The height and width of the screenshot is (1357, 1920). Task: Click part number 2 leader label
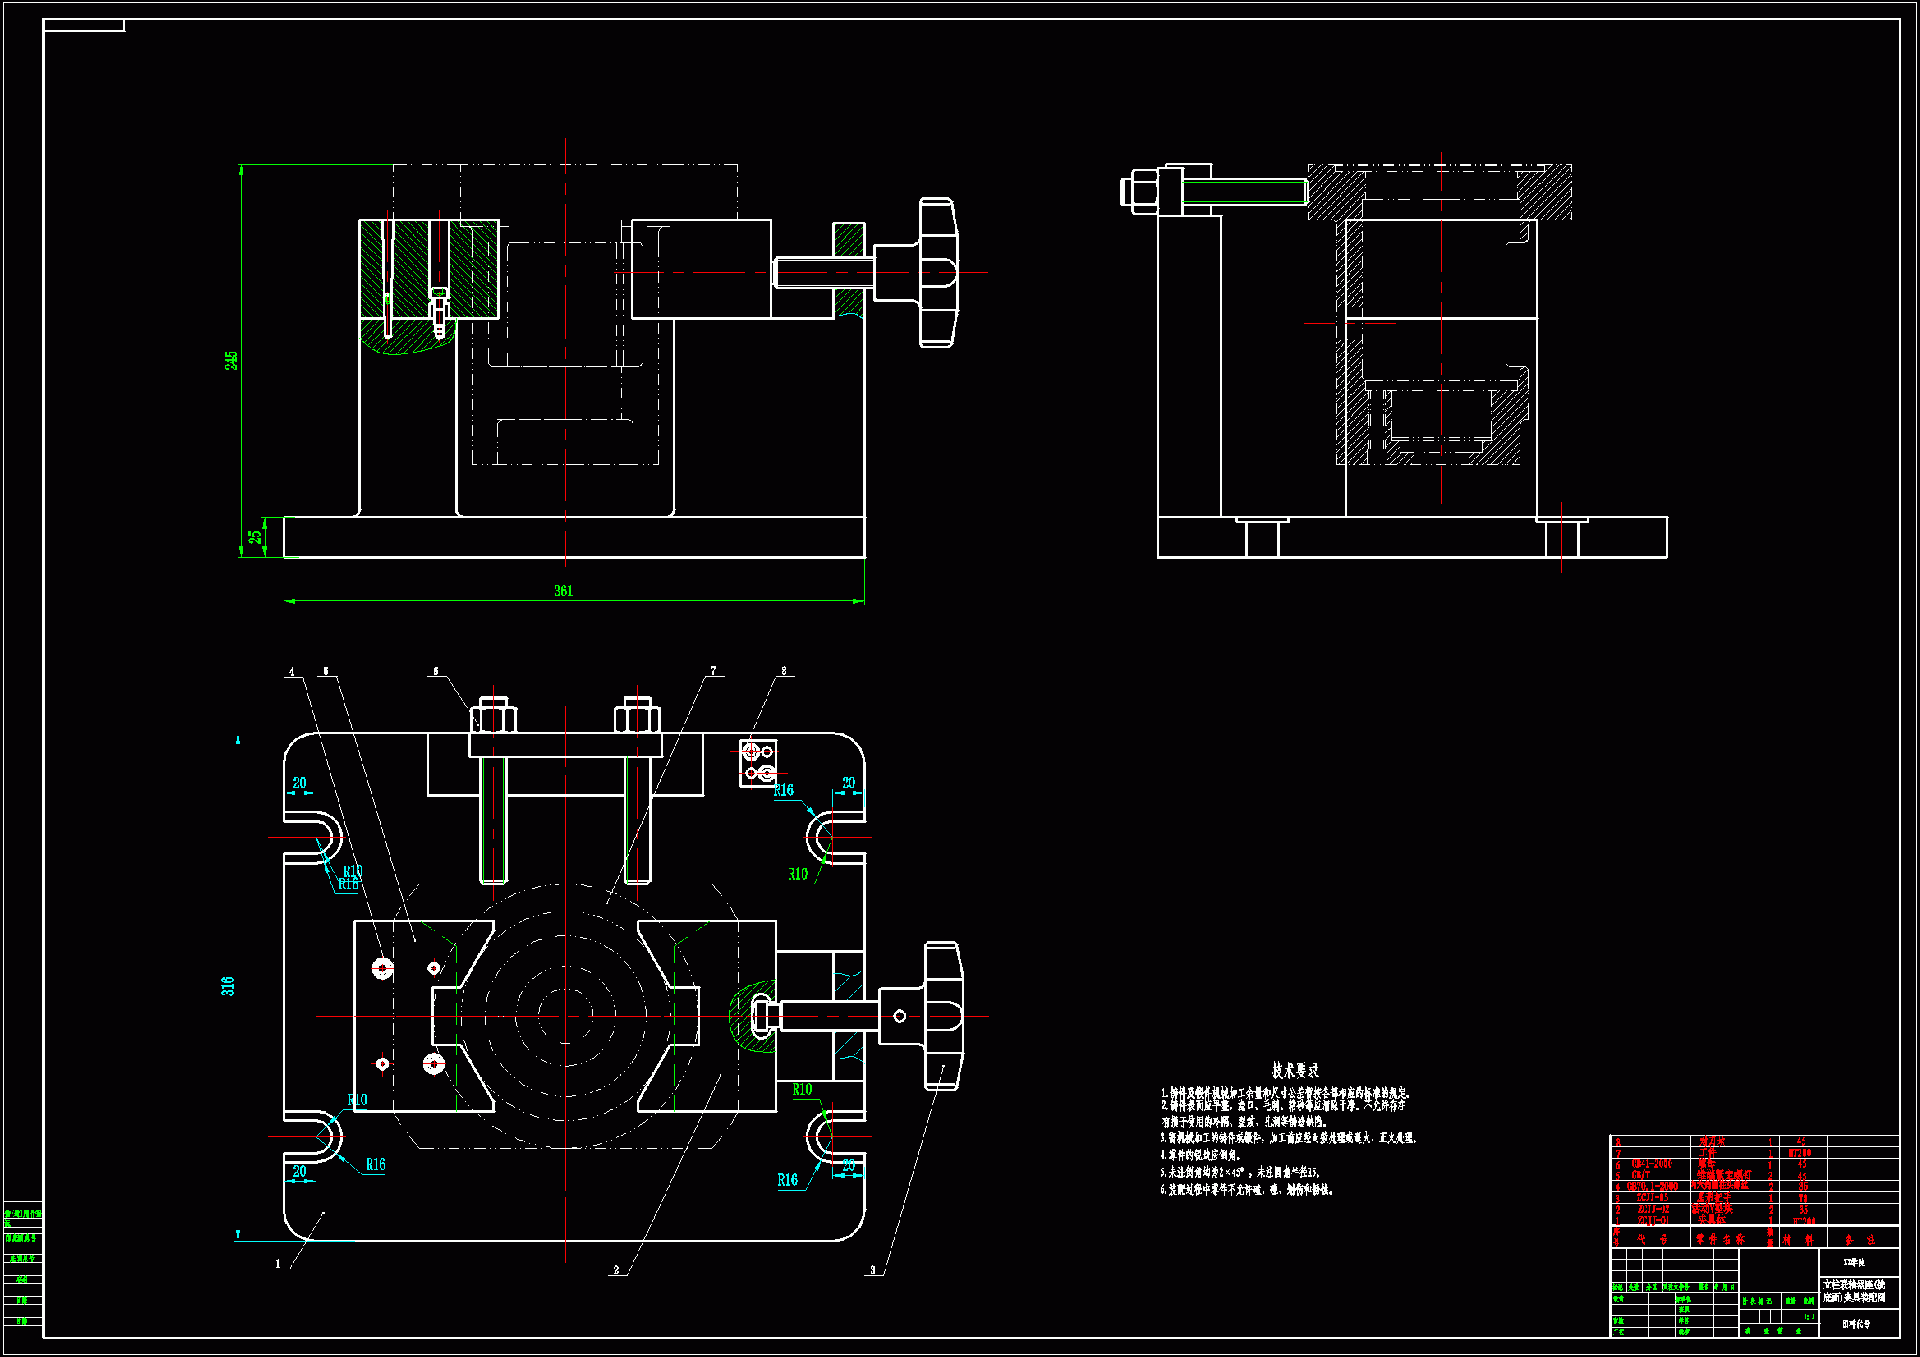coord(616,1270)
